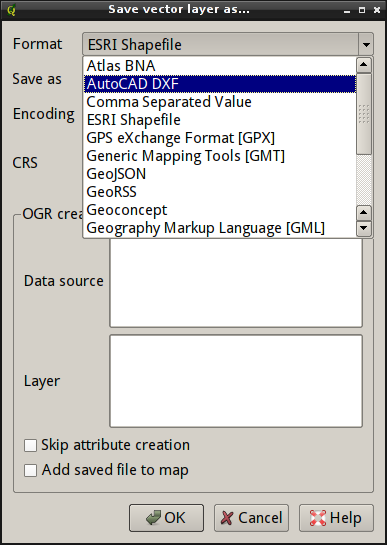Screen dimensions: 387x545
Task: Pick Comma Separated Value format
Action: (220, 102)
